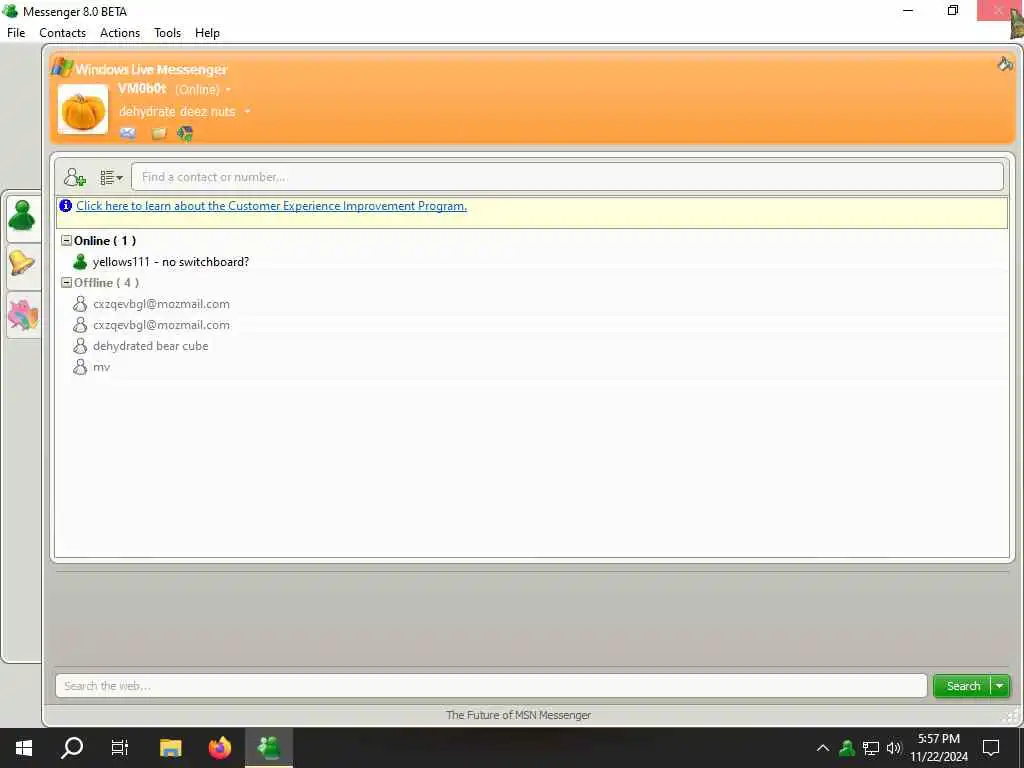Select contact yellows111 - no switchboard?
Screen dimensions: 1024x768
pos(170,262)
